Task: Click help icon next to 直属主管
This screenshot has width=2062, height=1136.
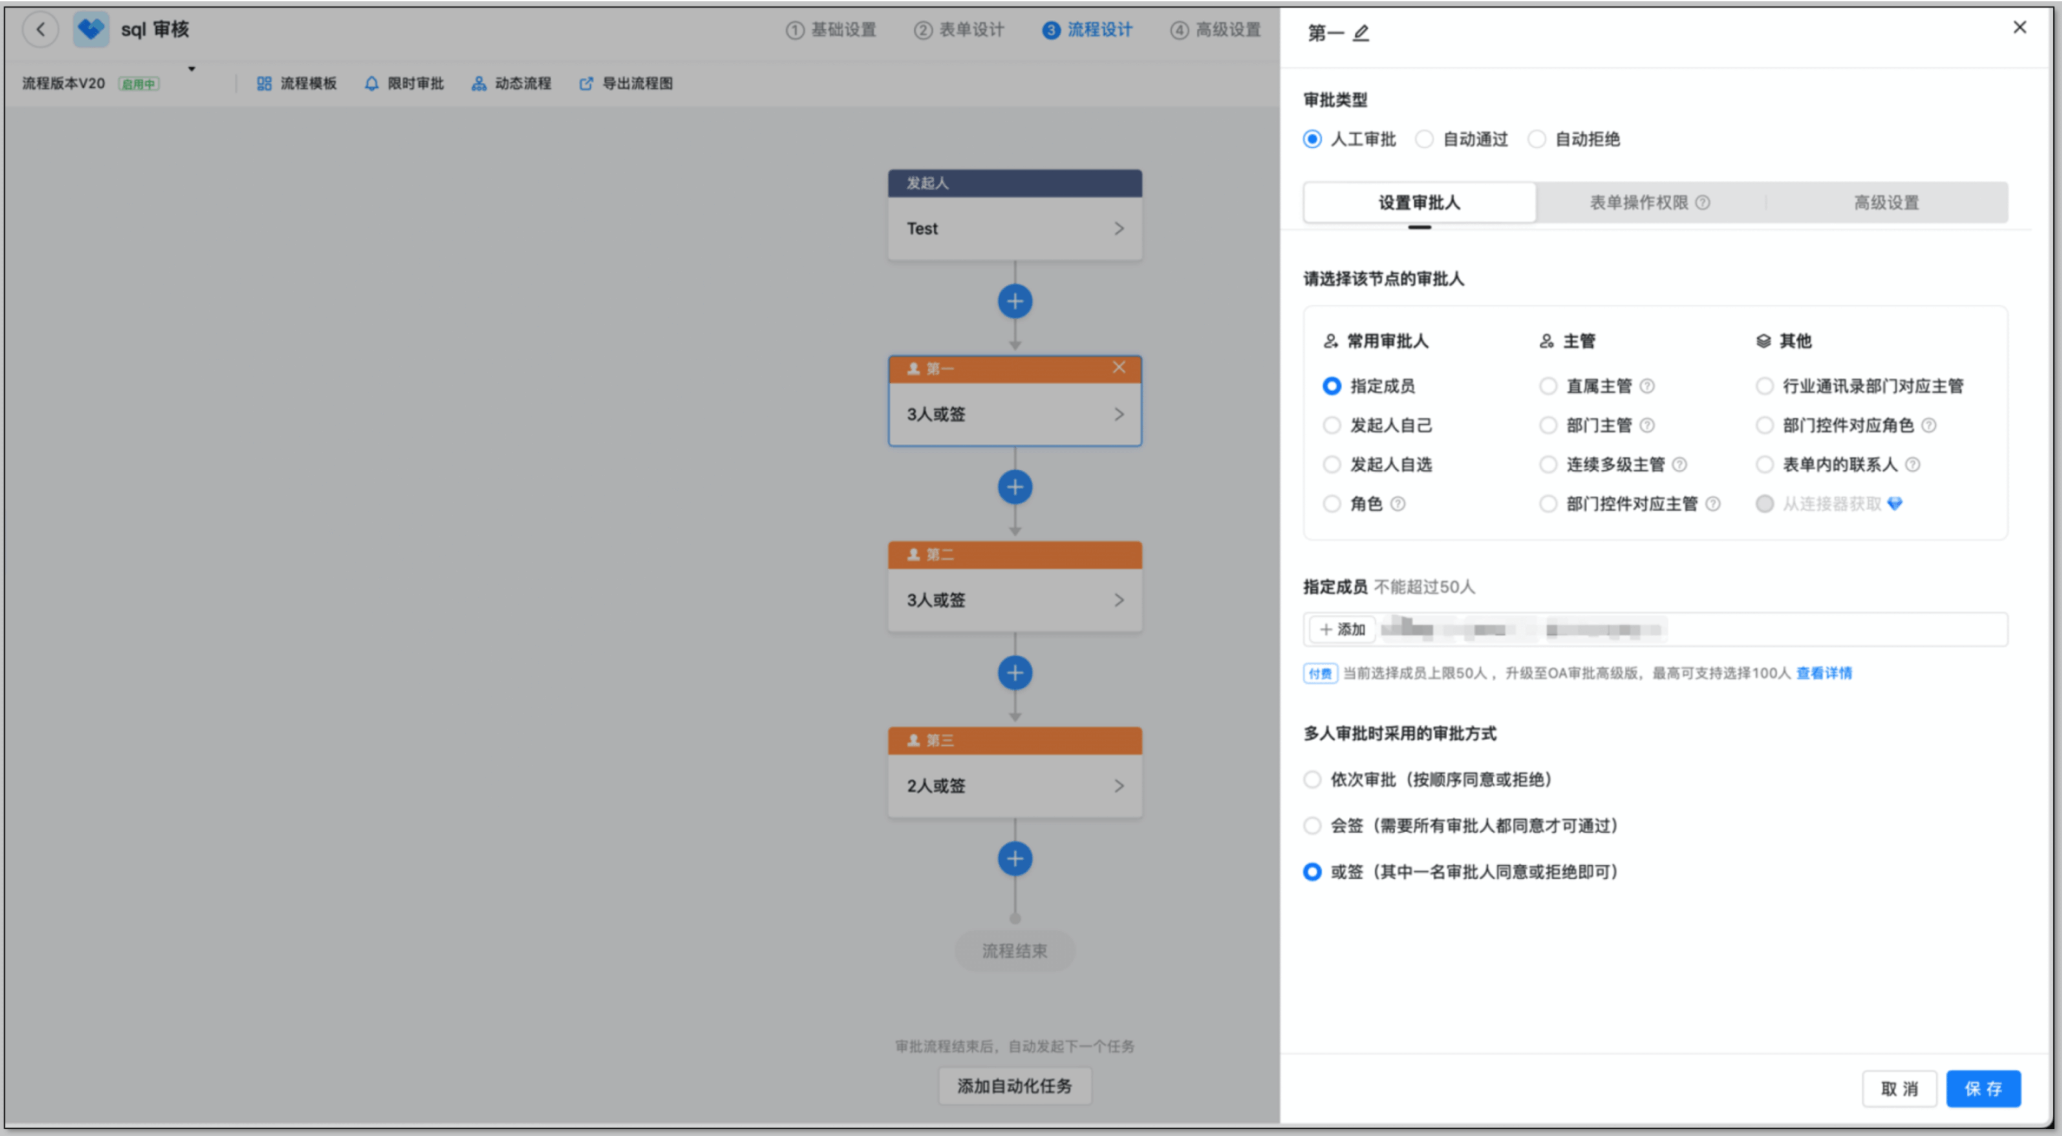Action: 1647,386
